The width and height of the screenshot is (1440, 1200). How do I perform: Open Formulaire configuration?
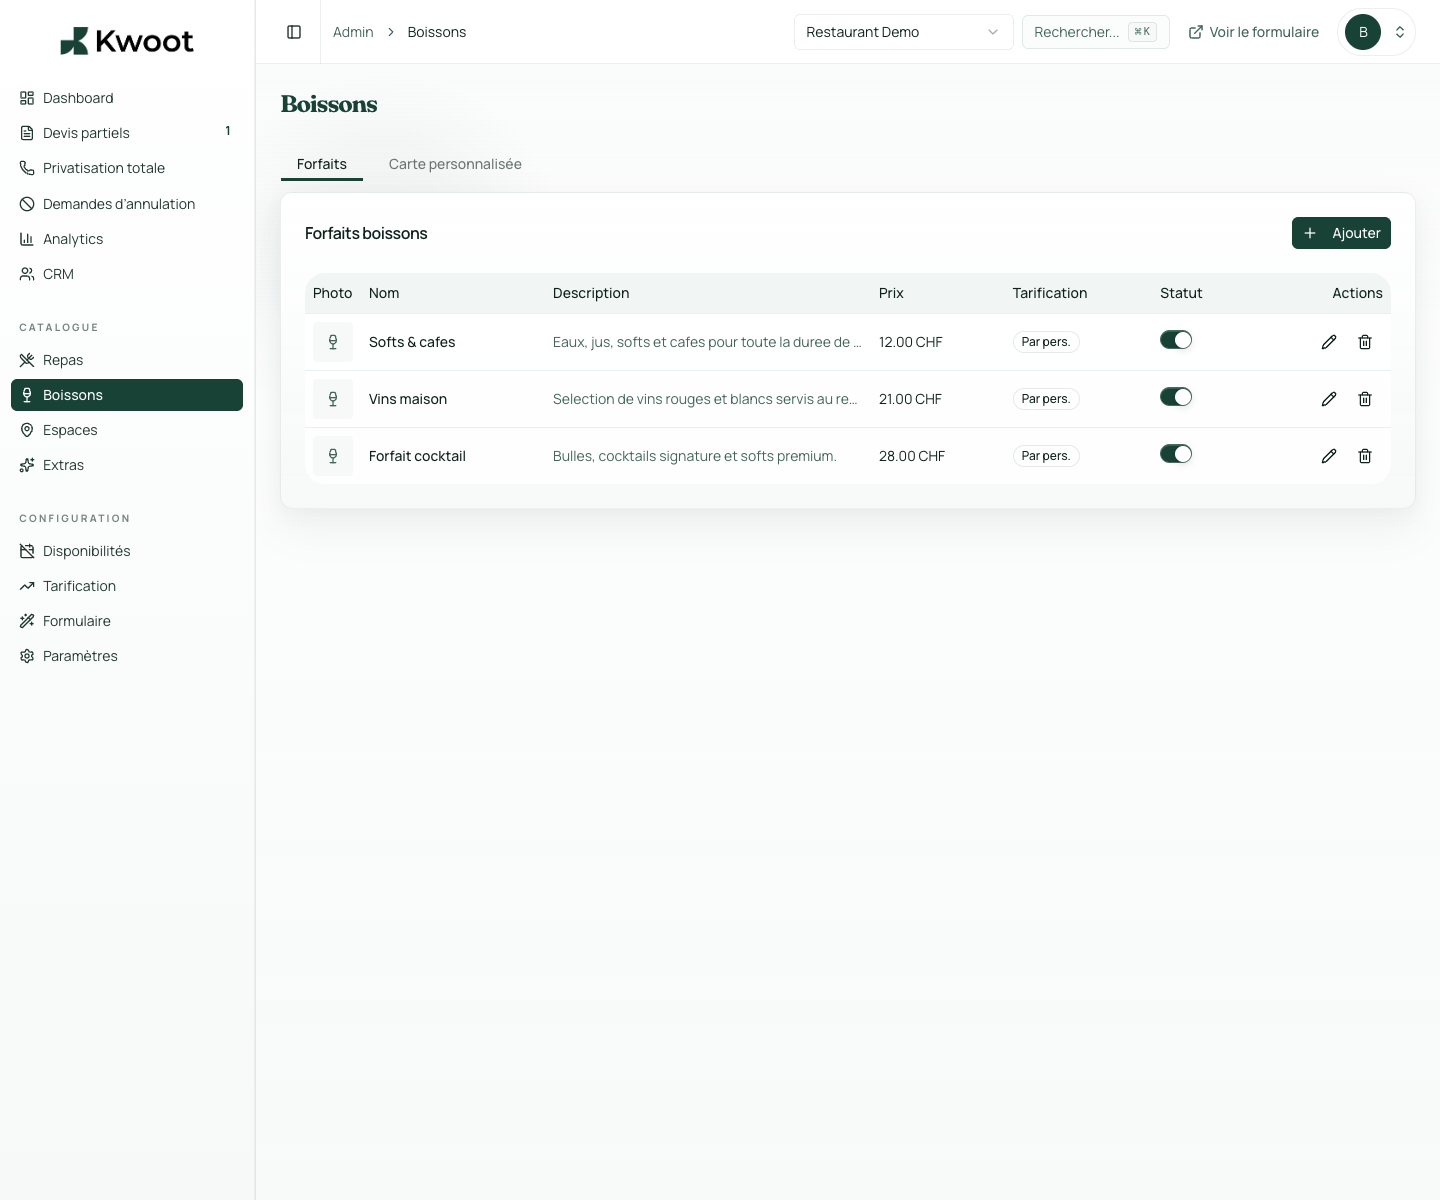tap(127, 621)
